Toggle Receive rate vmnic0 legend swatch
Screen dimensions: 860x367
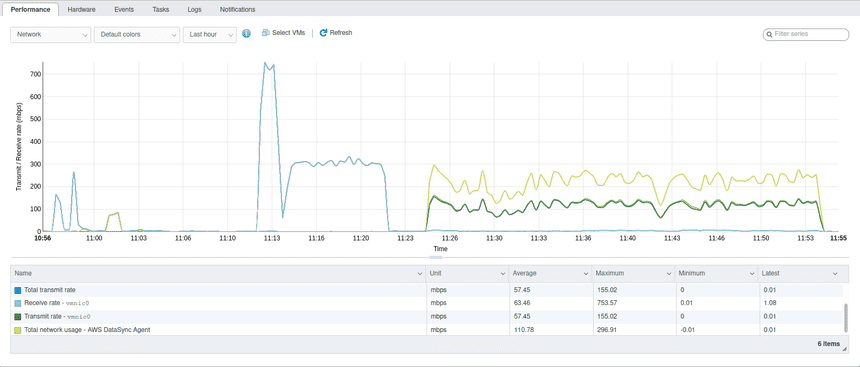(18, 303)
